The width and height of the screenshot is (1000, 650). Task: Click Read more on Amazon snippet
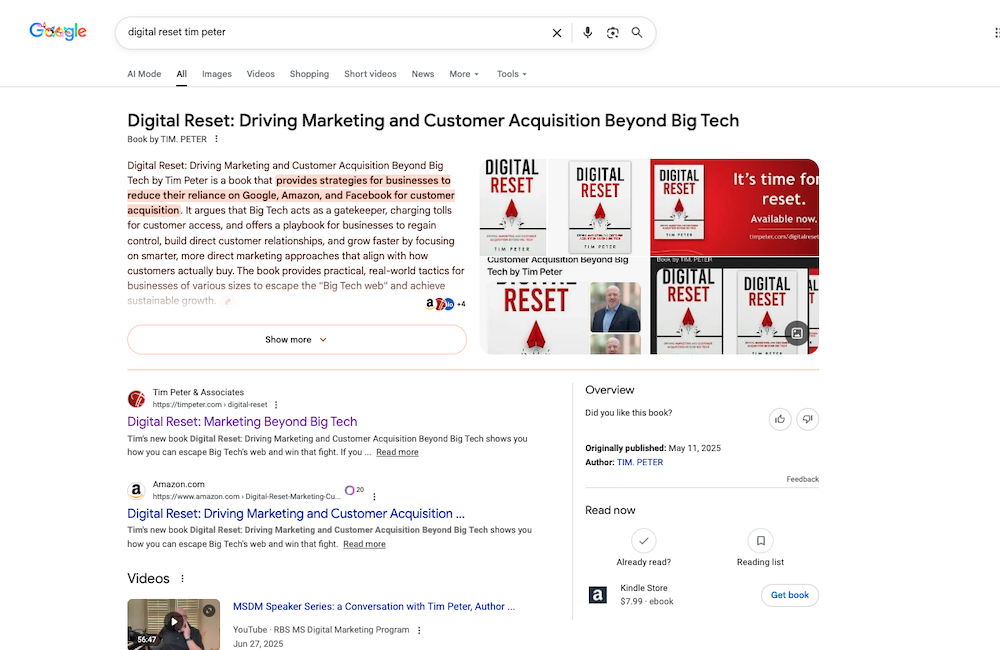[364, 544]
